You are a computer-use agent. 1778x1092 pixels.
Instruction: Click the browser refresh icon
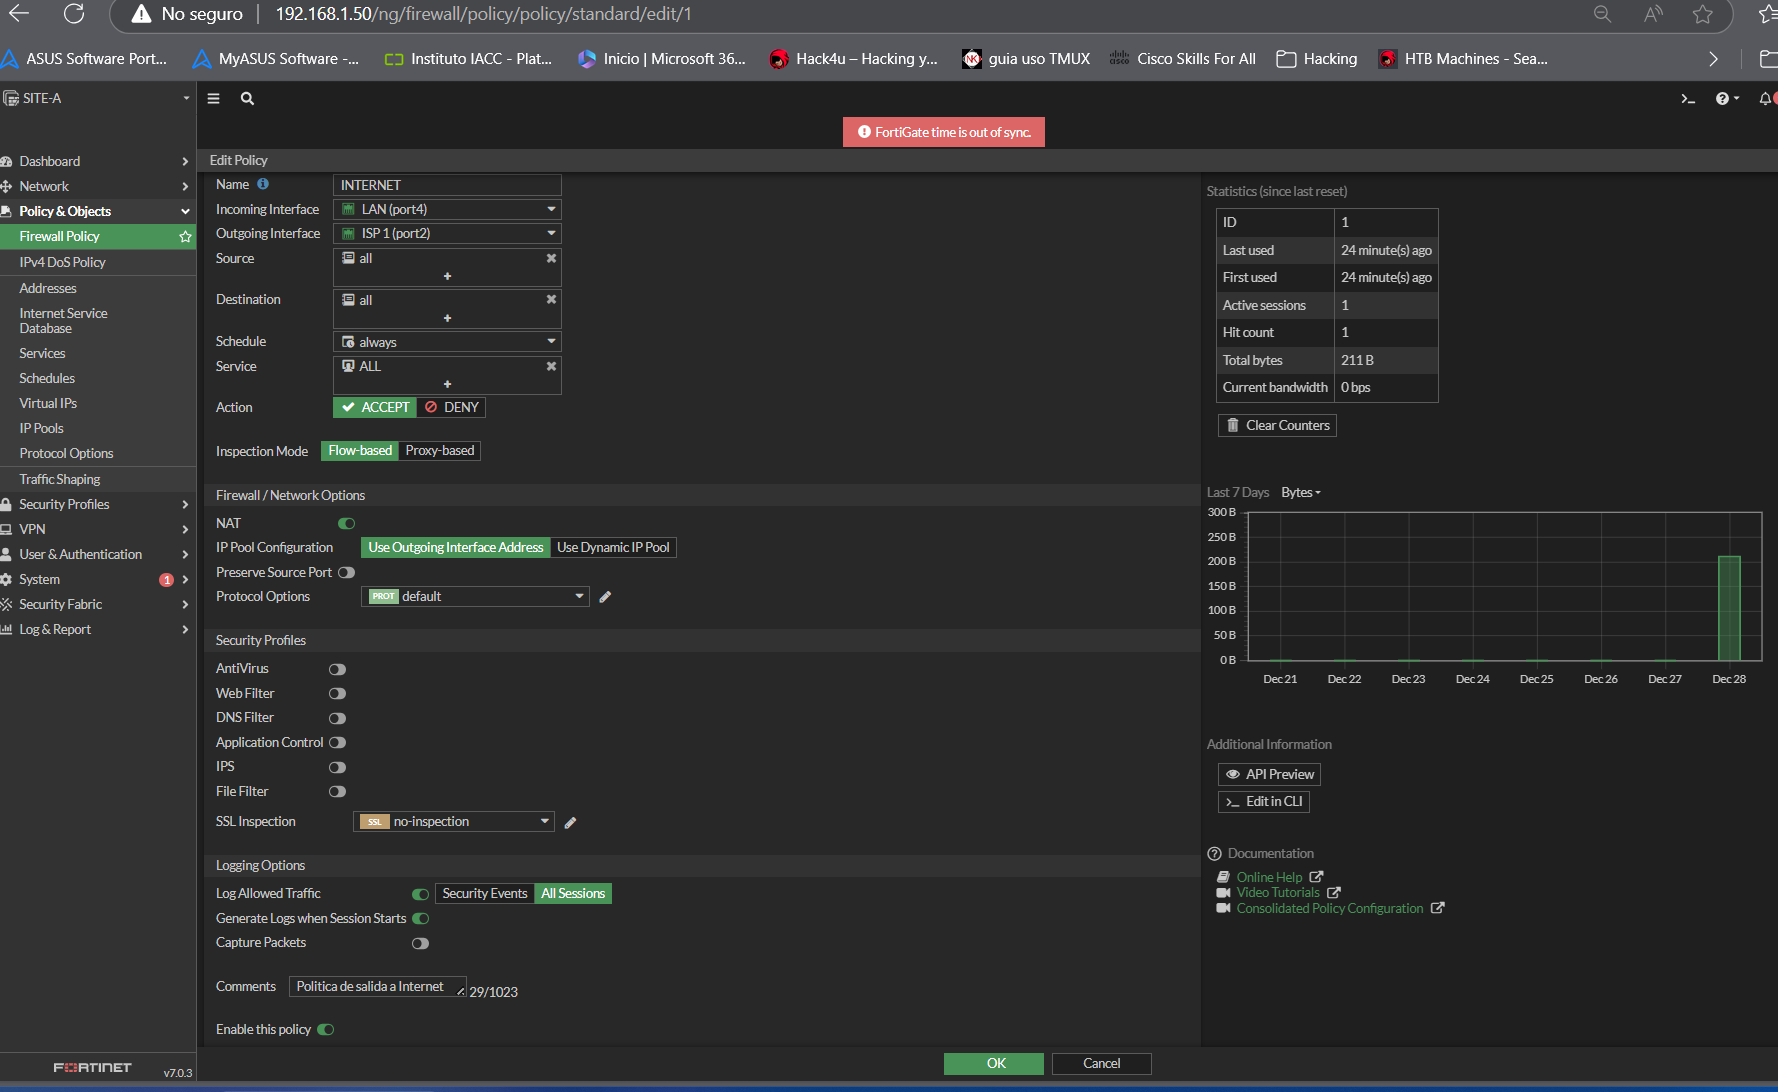(74, 14)
